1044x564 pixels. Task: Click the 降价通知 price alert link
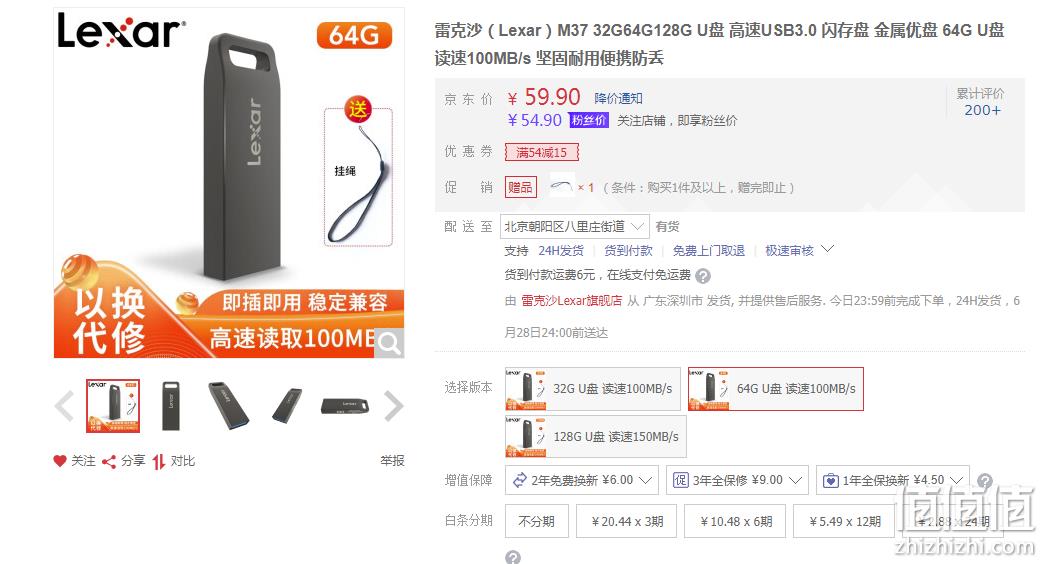[619, 99]
